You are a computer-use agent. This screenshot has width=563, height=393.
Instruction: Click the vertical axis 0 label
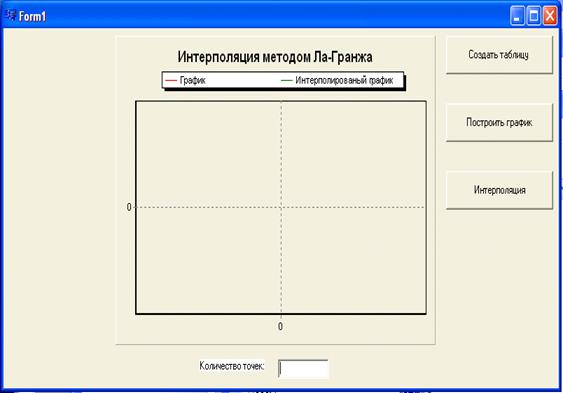pyautogui.click(x=129, y=207)
